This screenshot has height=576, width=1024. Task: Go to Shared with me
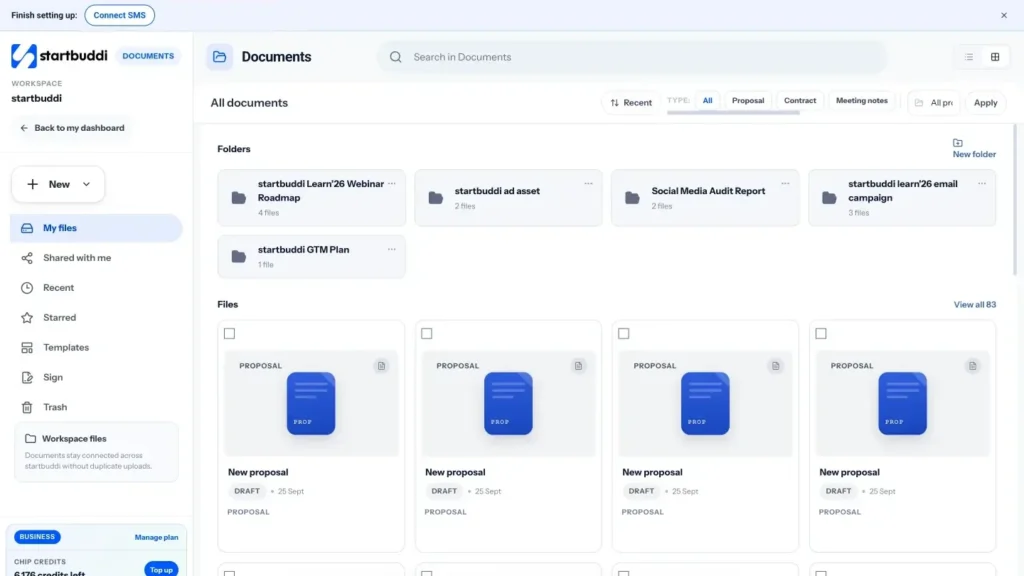point(96,258)
